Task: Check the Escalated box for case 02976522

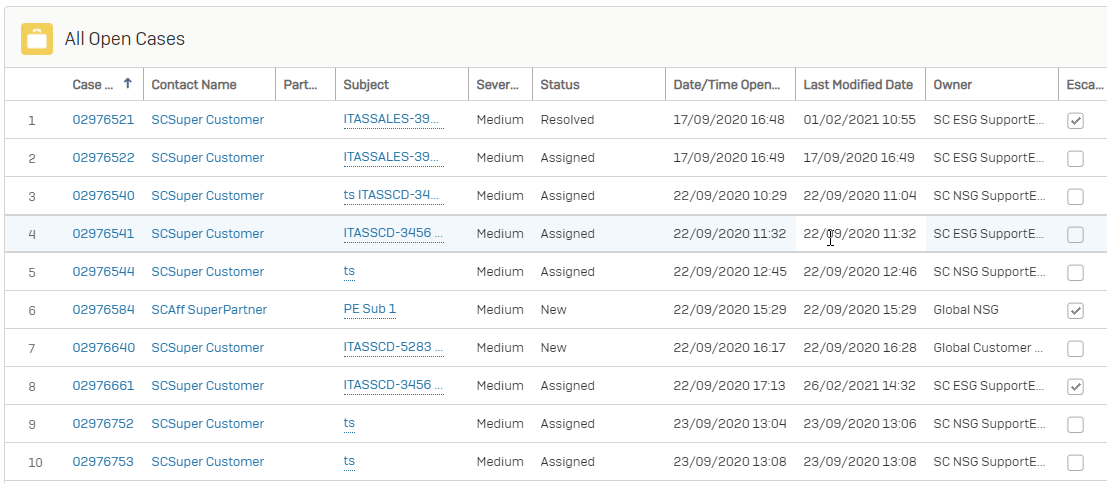Action: (1075, 158)
